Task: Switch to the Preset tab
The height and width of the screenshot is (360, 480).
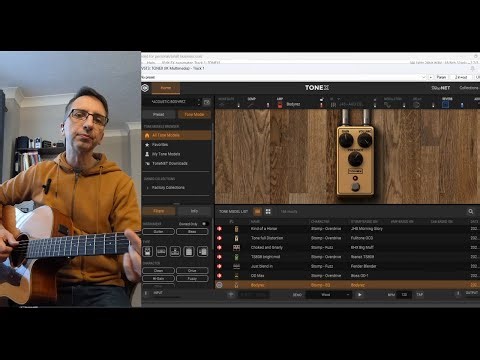Action: [159, 114]
